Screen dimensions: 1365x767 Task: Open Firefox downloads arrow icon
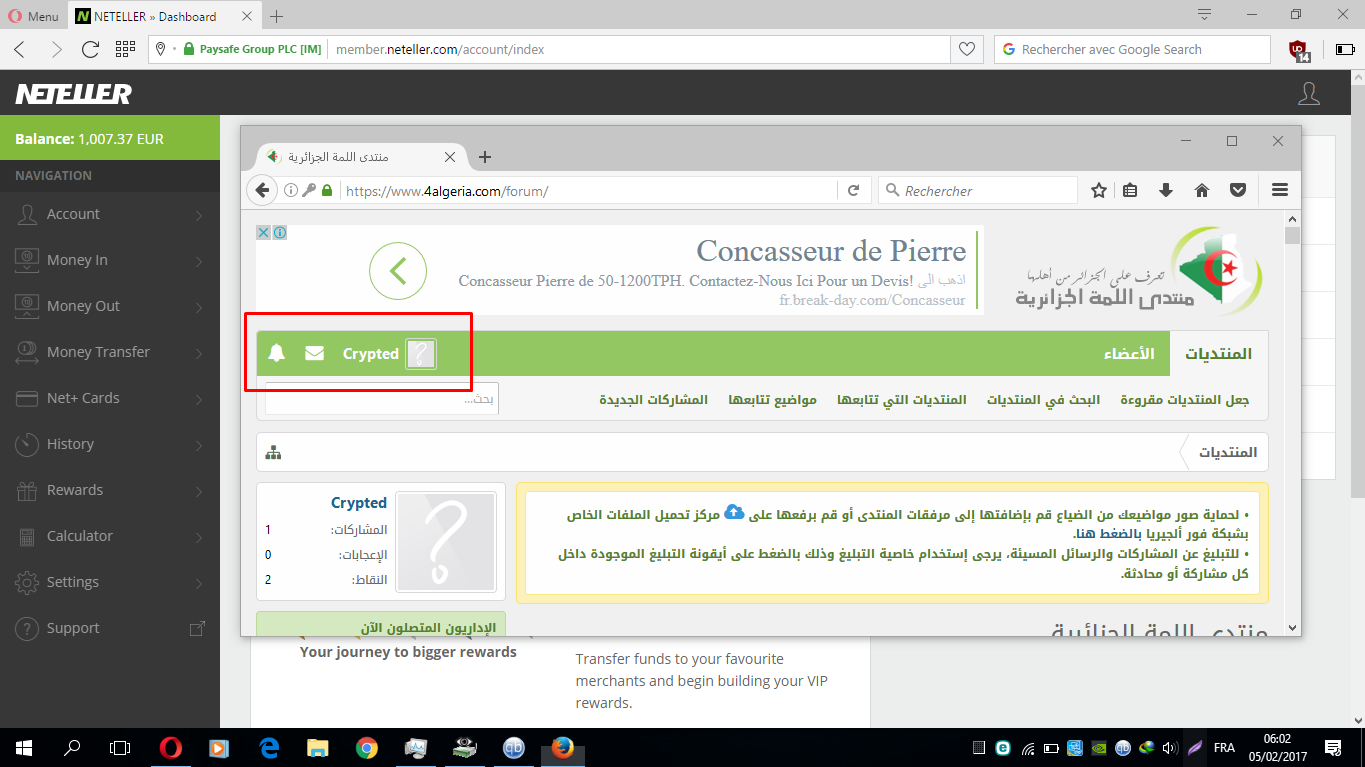pyautogui.click(x=1166, y=190)
